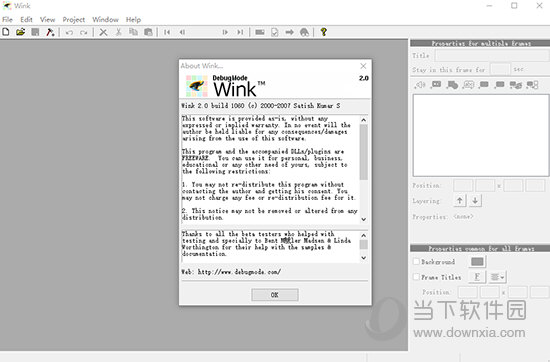The height and width of the screenshot is (362, 550).
Task: Click the add audio speaker icon
Action: click(420, 85)
